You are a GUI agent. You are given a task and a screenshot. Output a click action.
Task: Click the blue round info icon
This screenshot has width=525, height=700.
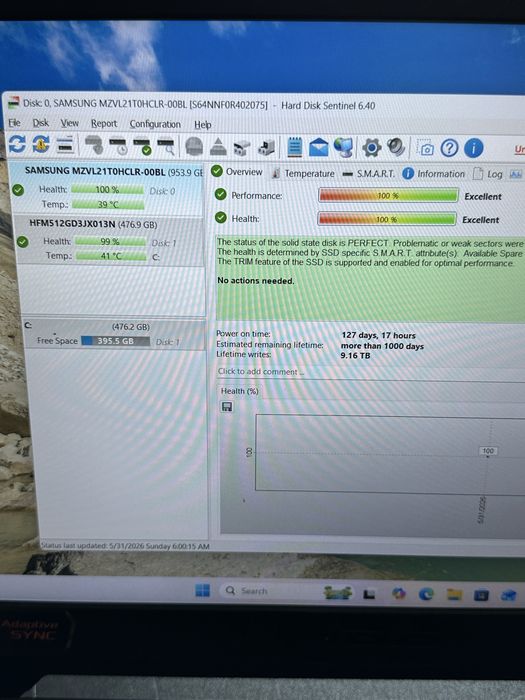[474, 148]
